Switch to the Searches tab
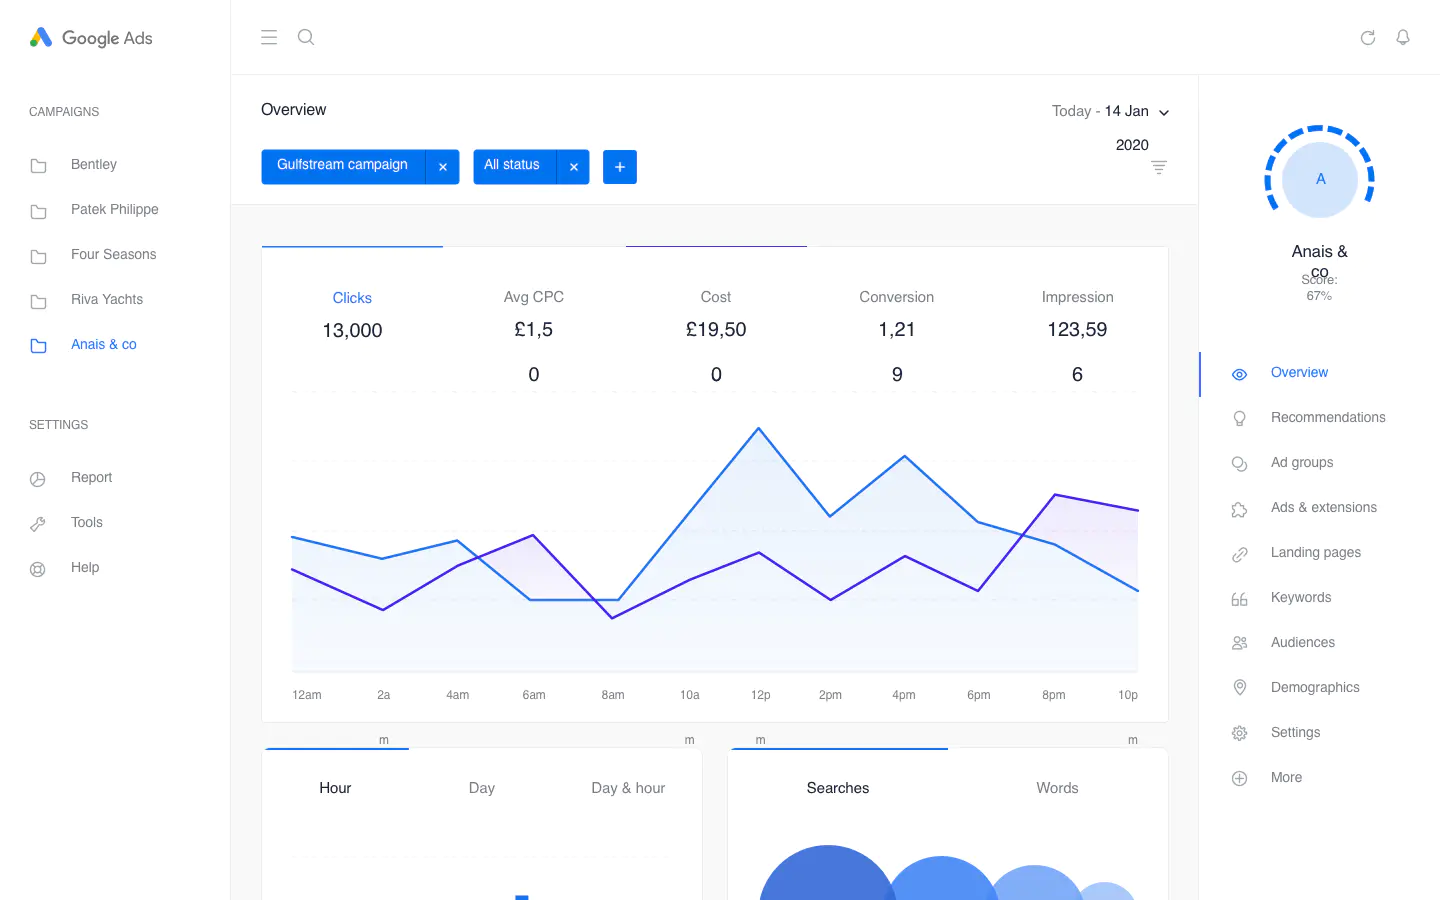This screenshot has height=900, width=1440. tap(838, 788)
